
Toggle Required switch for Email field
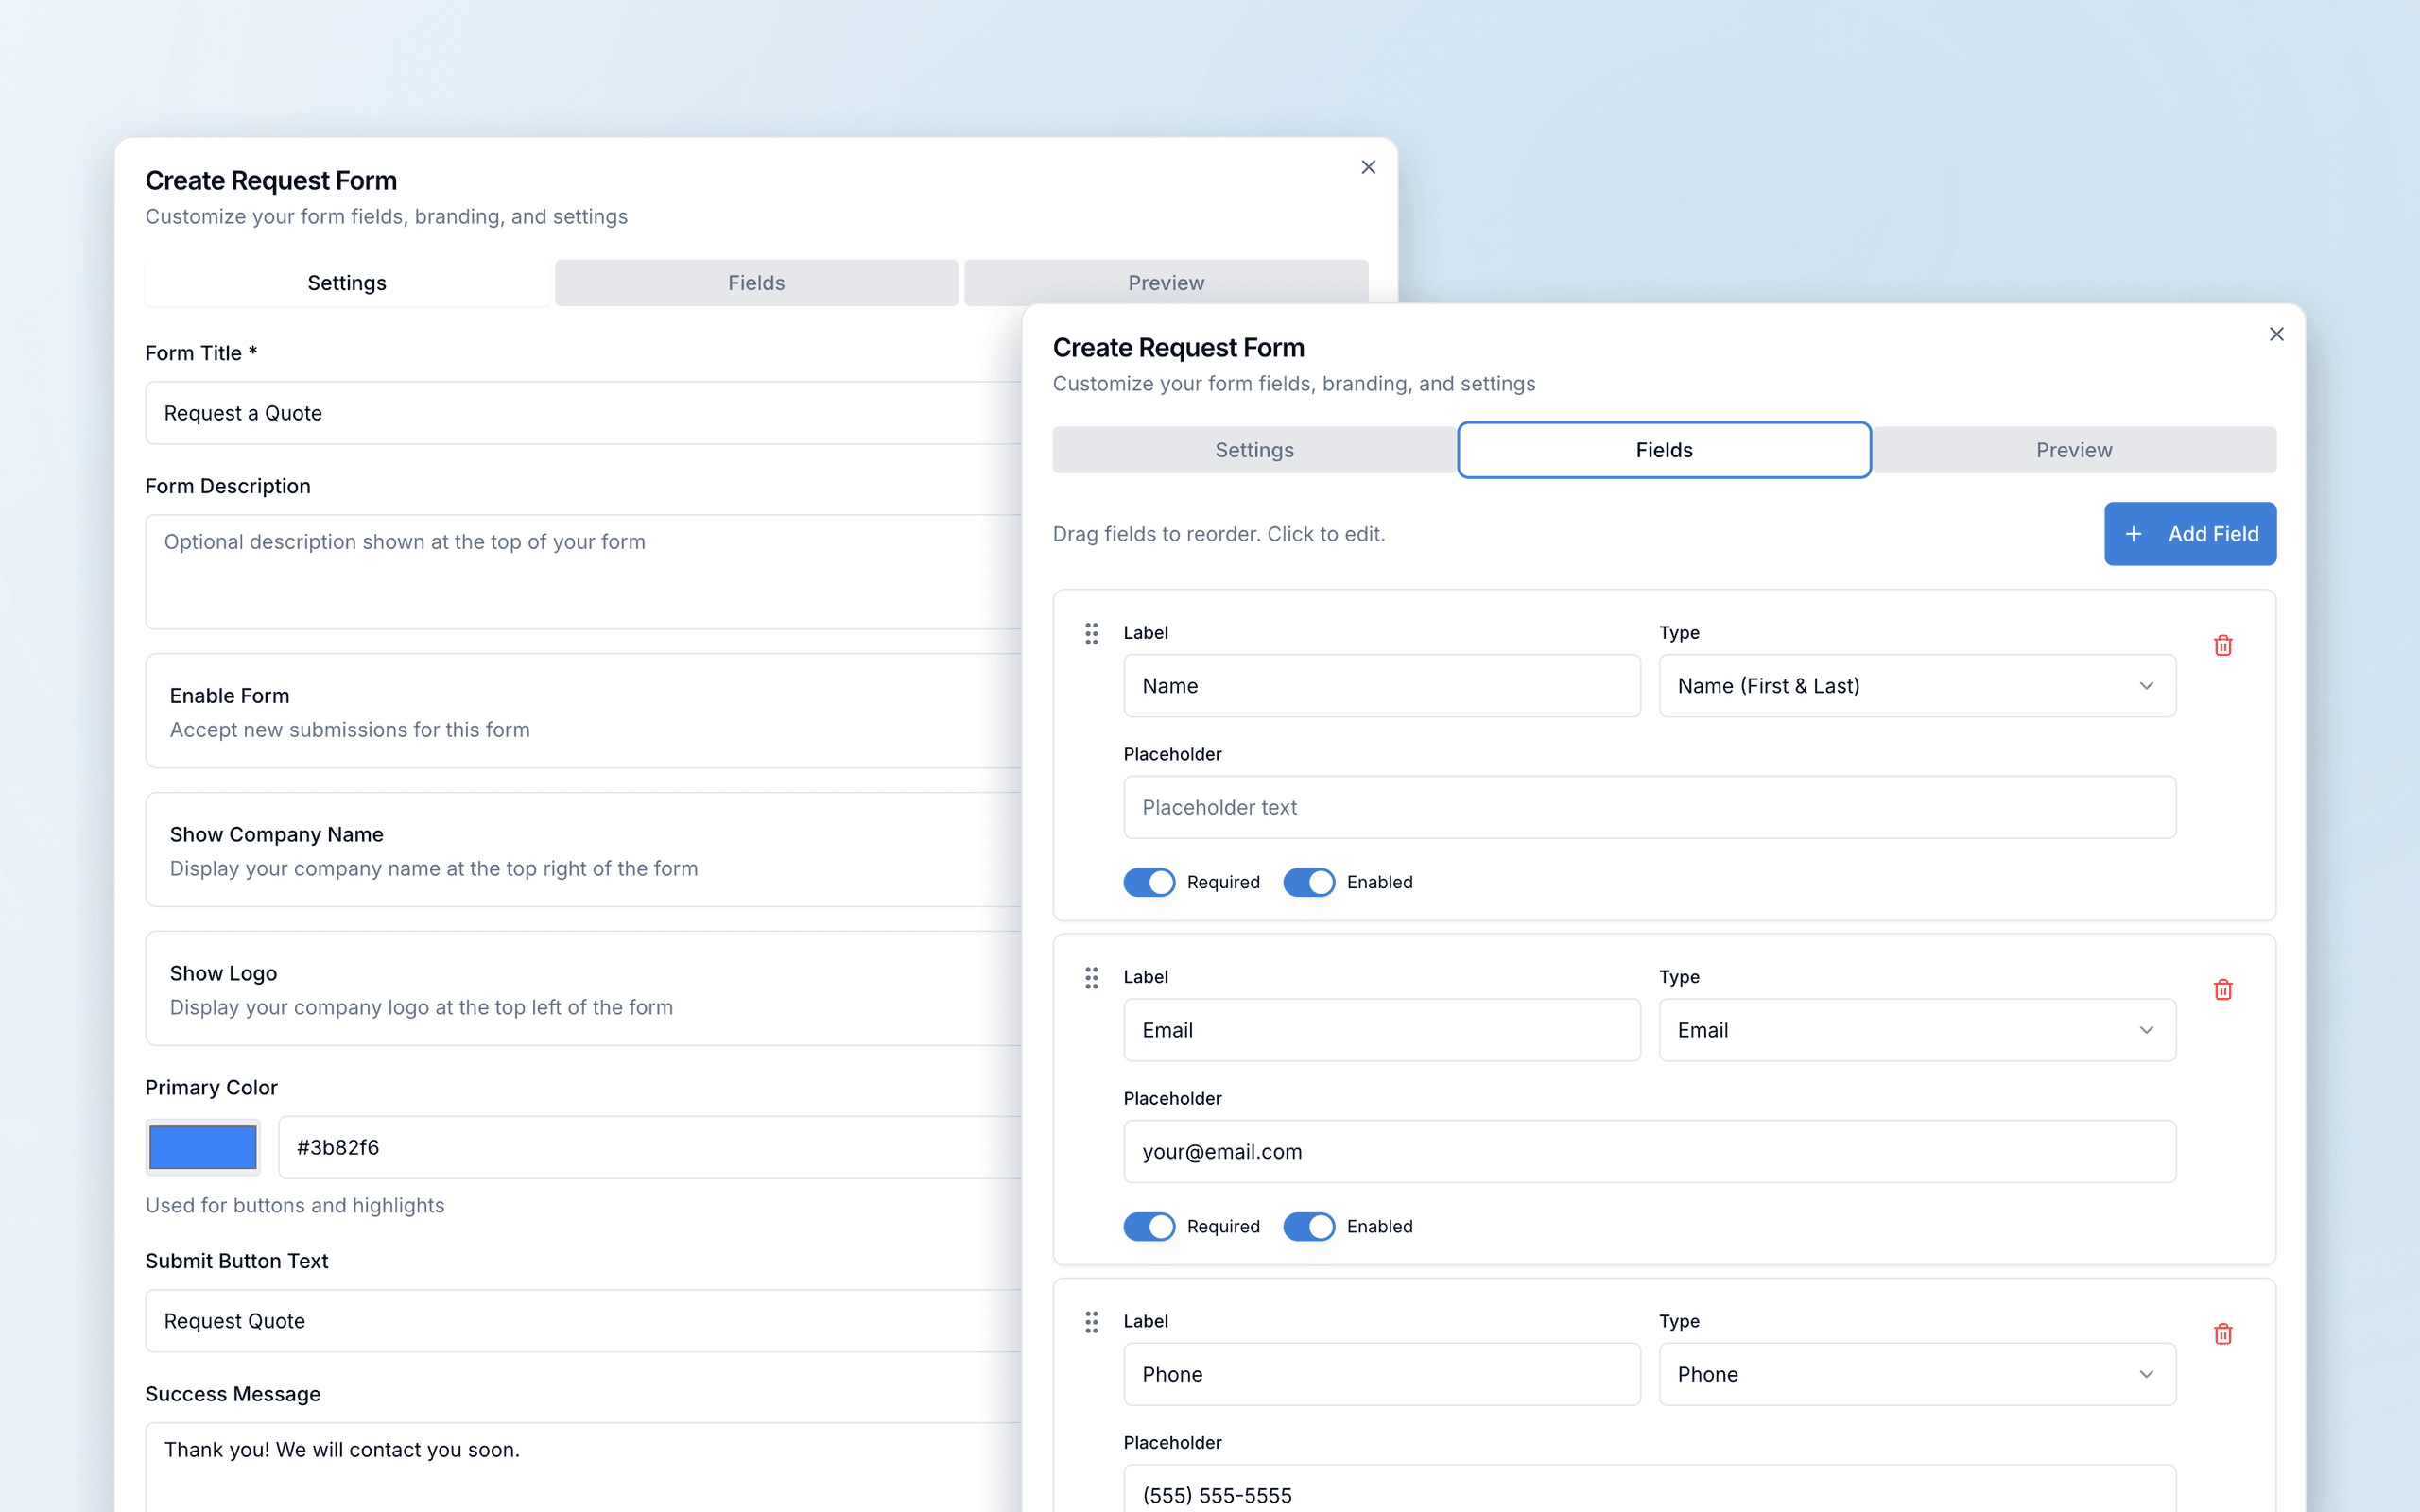(1149, 1226)
